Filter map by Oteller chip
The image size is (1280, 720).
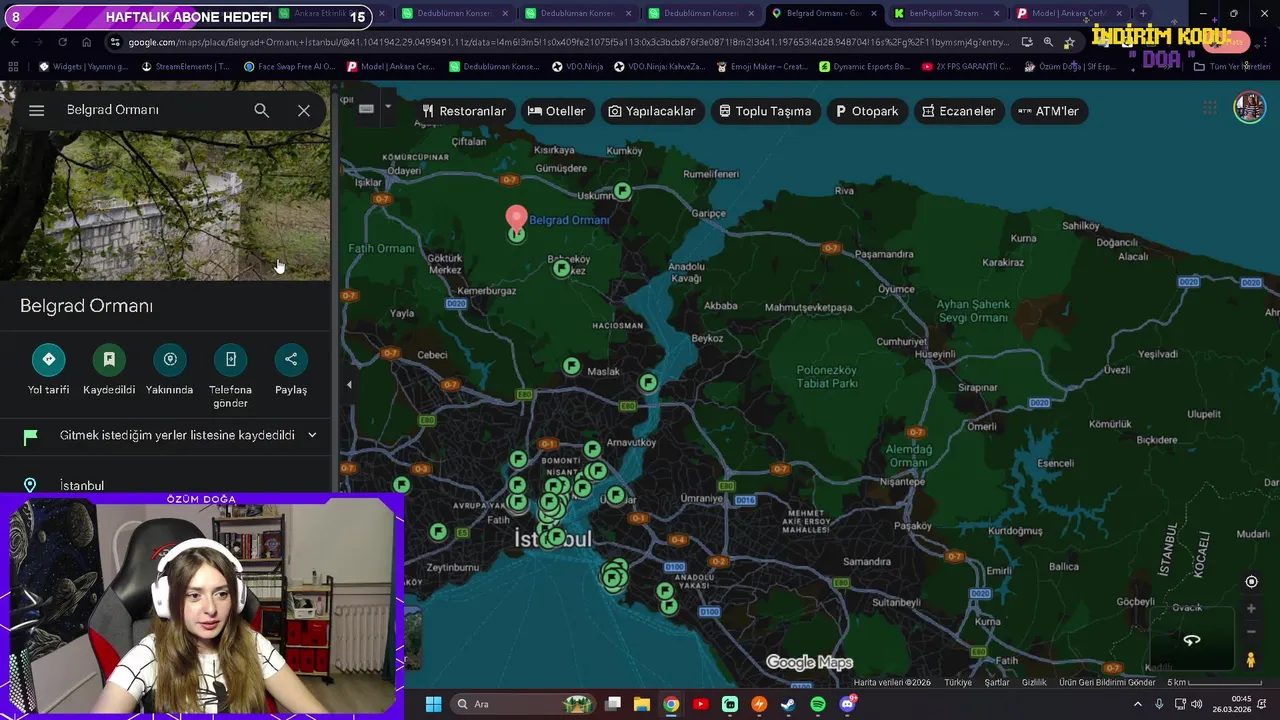click(556, 111)
